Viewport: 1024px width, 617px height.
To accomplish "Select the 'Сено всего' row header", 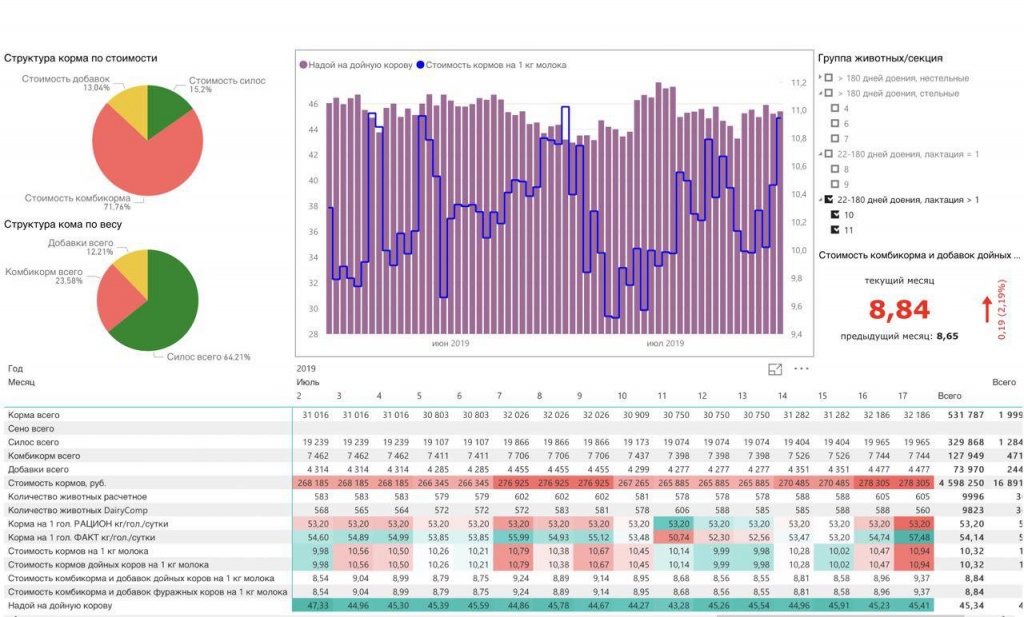I will pyautogui.click(x=31, y=428).
